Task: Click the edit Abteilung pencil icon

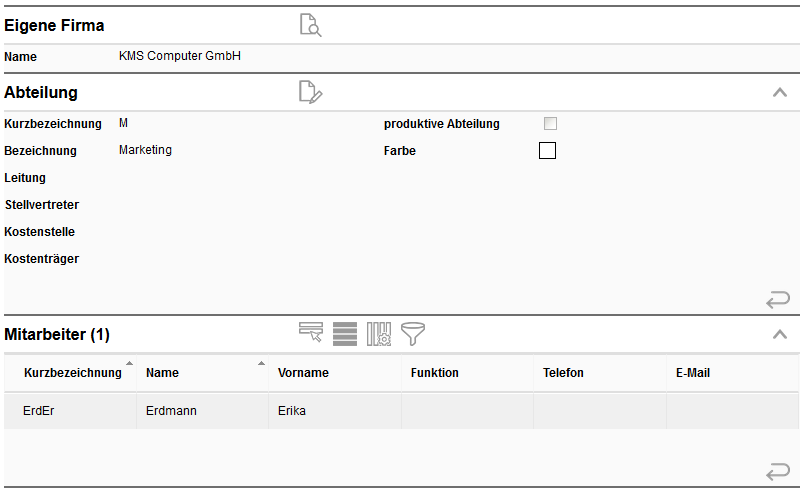Action: click(310, 93)
